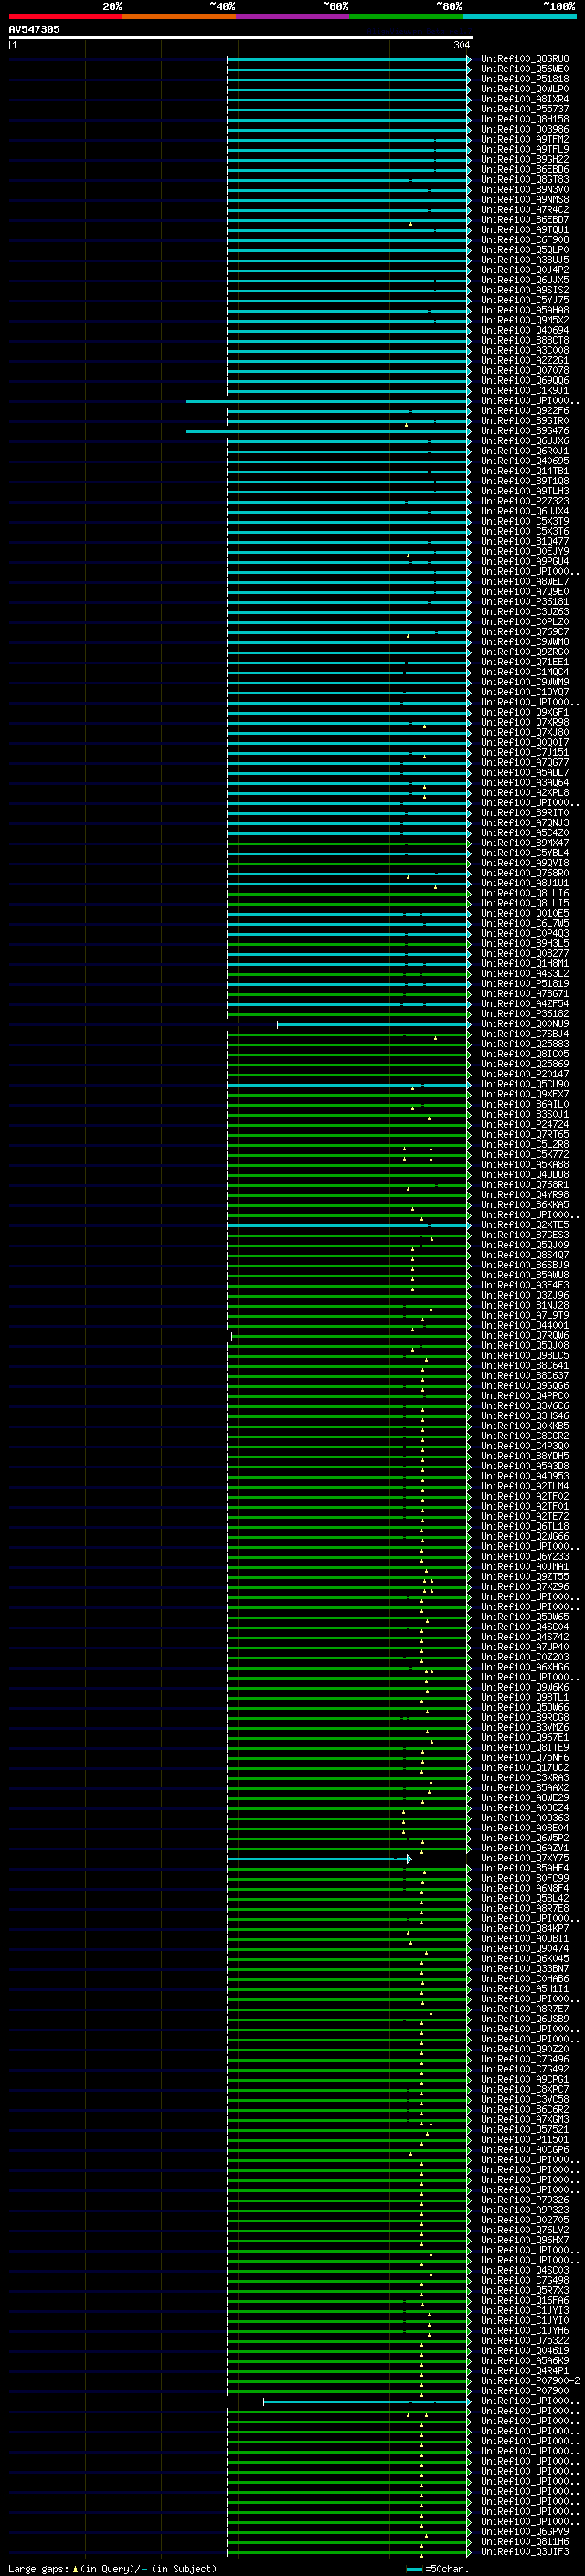585x2576 pixels.
Task: Select label UniRef100_Q00NU9
Action: coord(525,1023)
